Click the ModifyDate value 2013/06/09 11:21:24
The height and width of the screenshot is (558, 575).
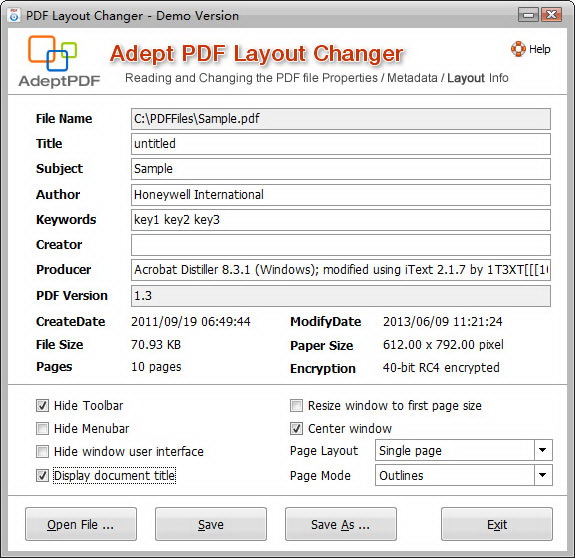(x=443, y=322)
